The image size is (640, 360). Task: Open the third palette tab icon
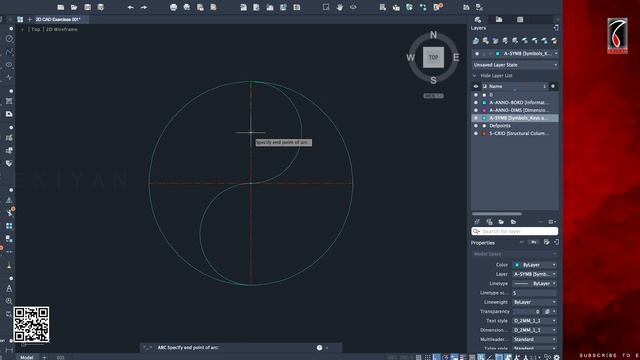pos(520,20)
